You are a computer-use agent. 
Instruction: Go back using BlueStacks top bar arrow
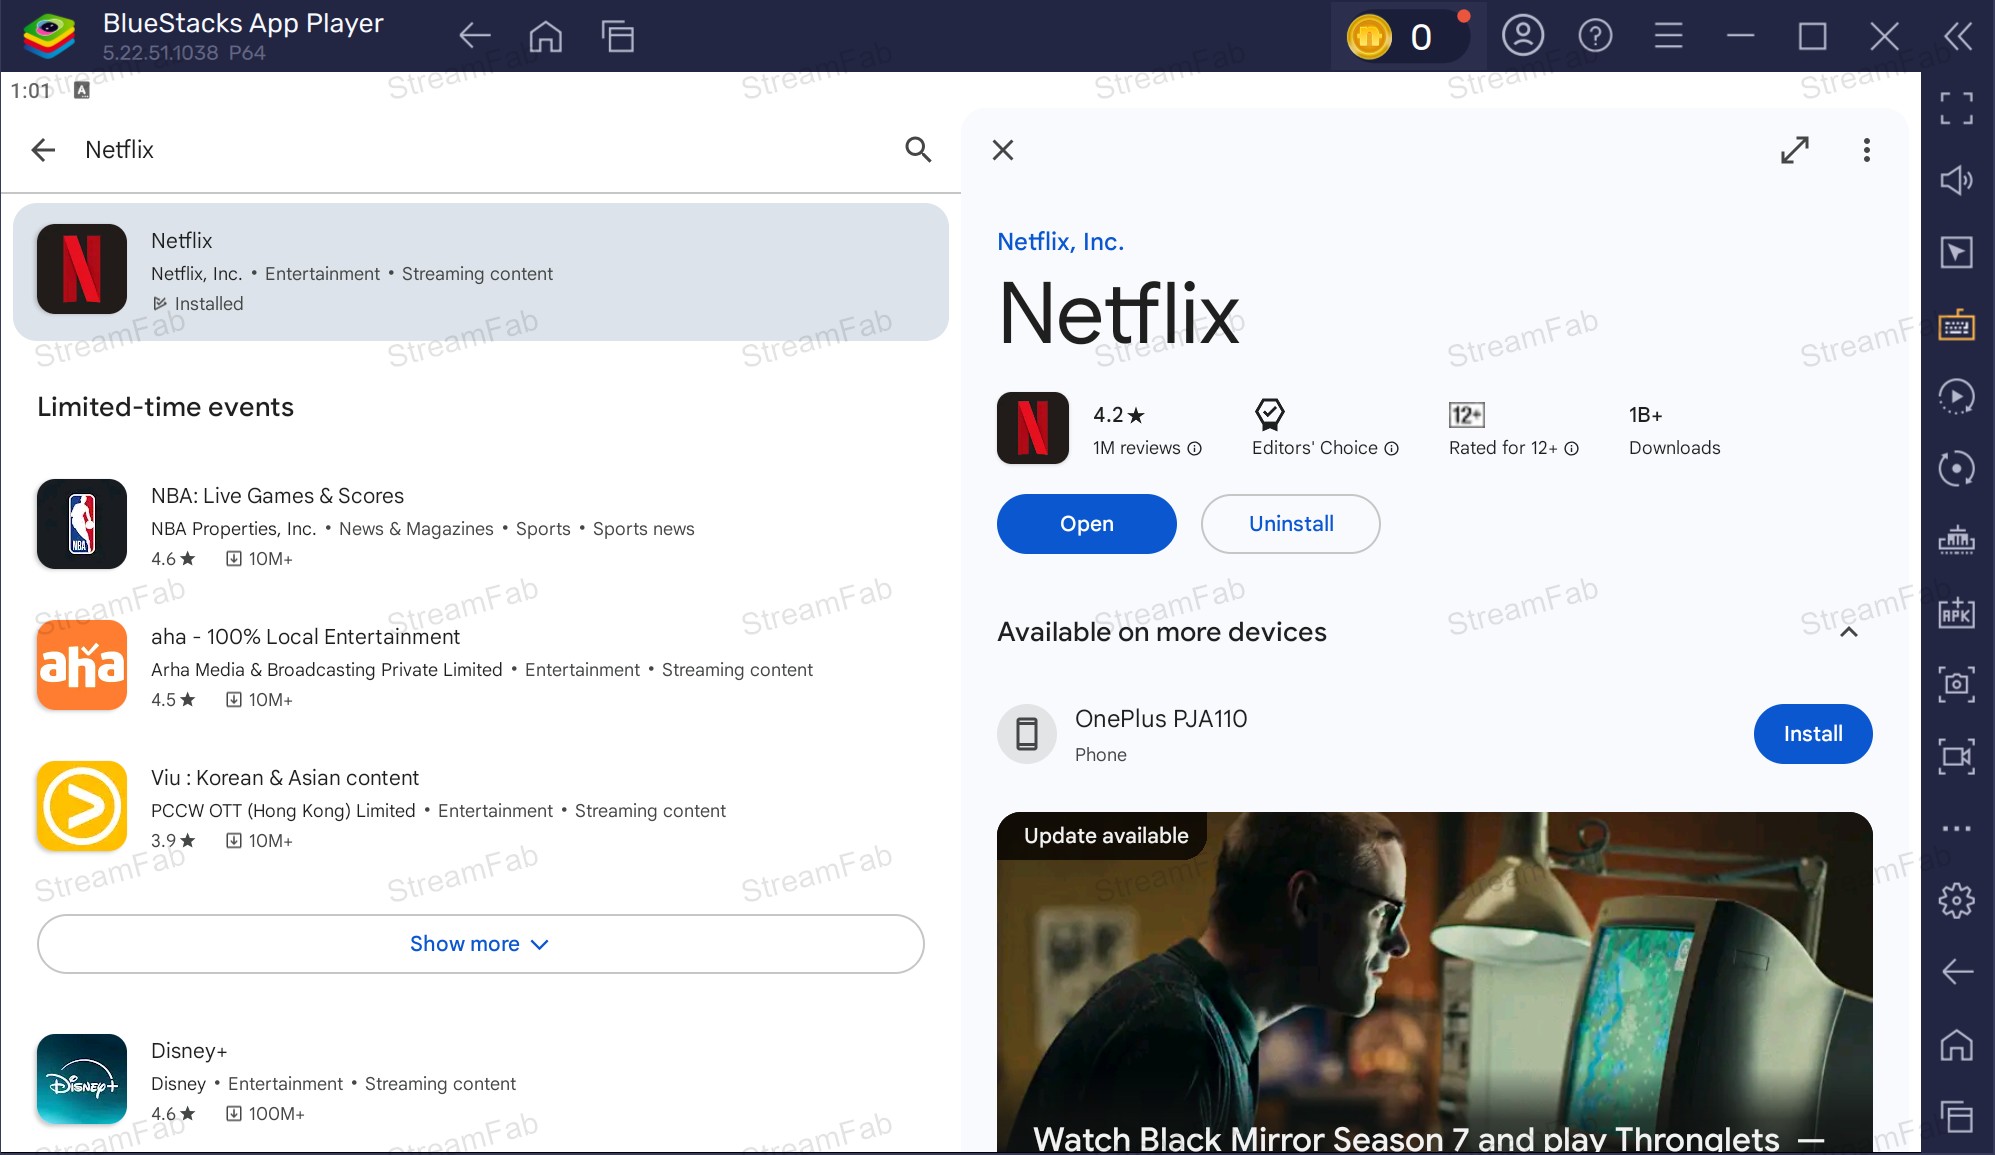[474, 36]
